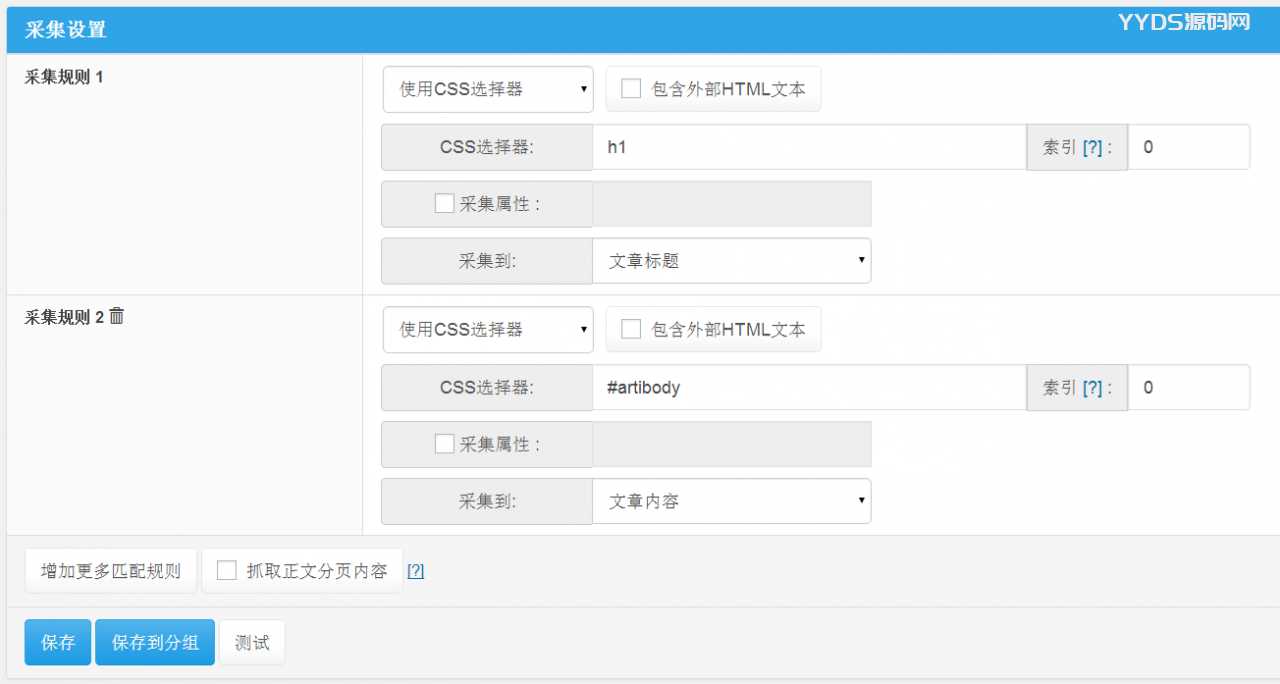Tick the 采集属性 checkbox in rule 1
Screen dimensions: 1280x684
[444, 203]
